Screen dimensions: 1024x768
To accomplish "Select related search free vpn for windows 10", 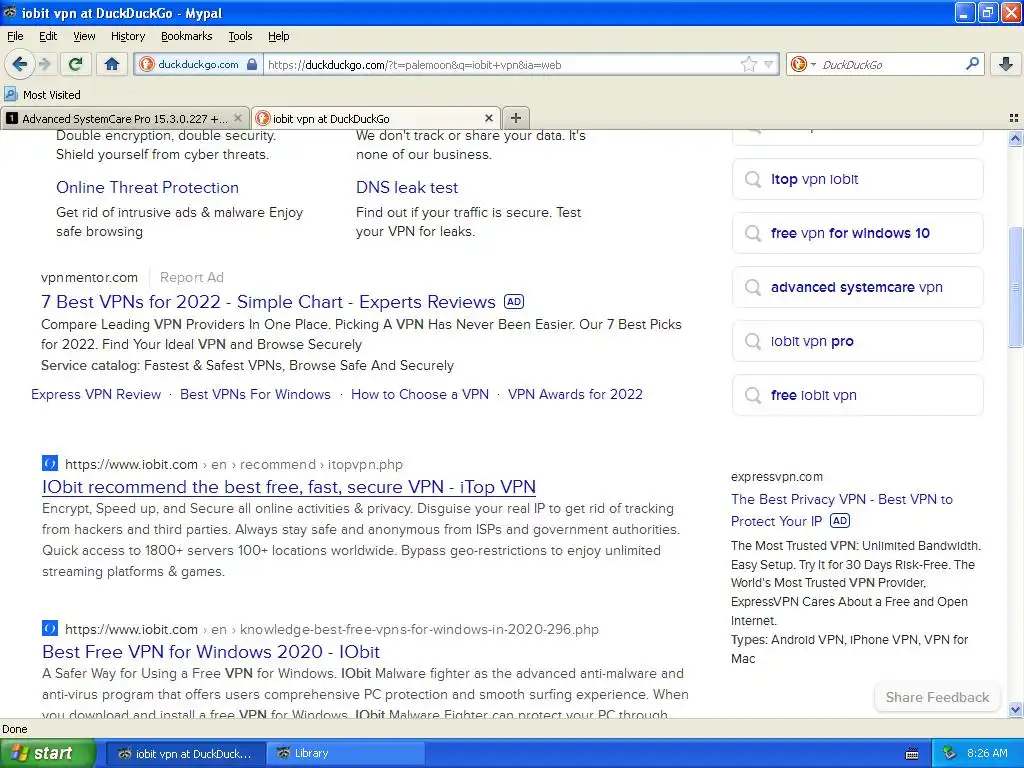I will [x=857, y=233].
